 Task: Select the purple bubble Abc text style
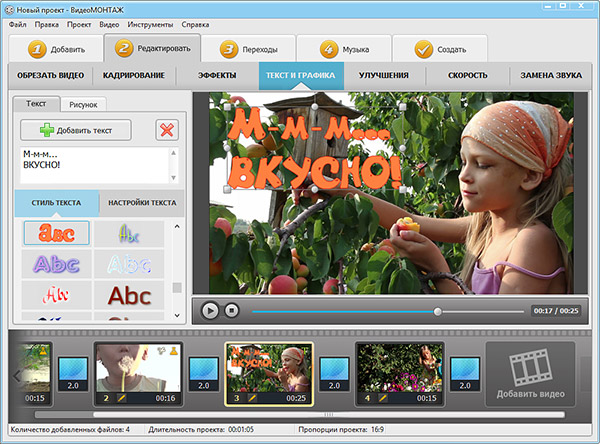tap(57, 264)
